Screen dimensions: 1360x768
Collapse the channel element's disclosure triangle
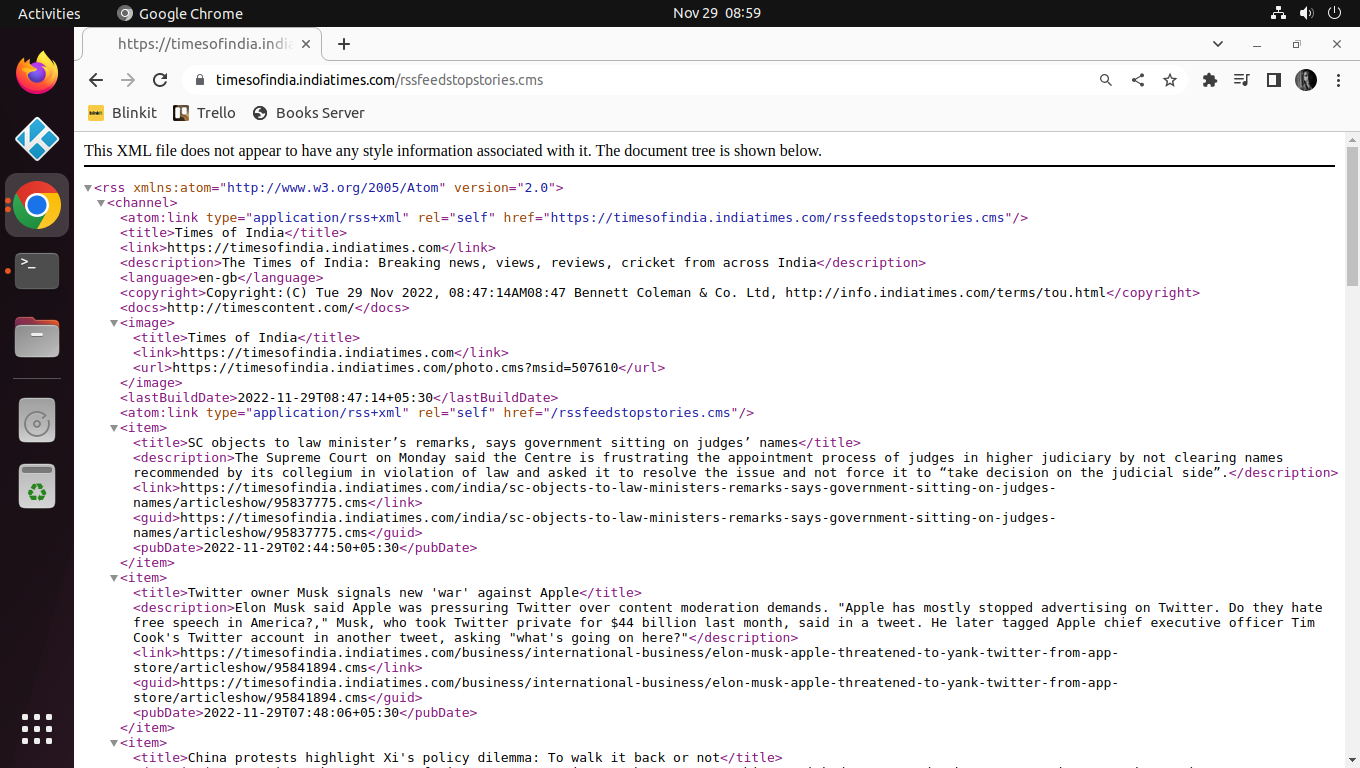tap(101, 202)
